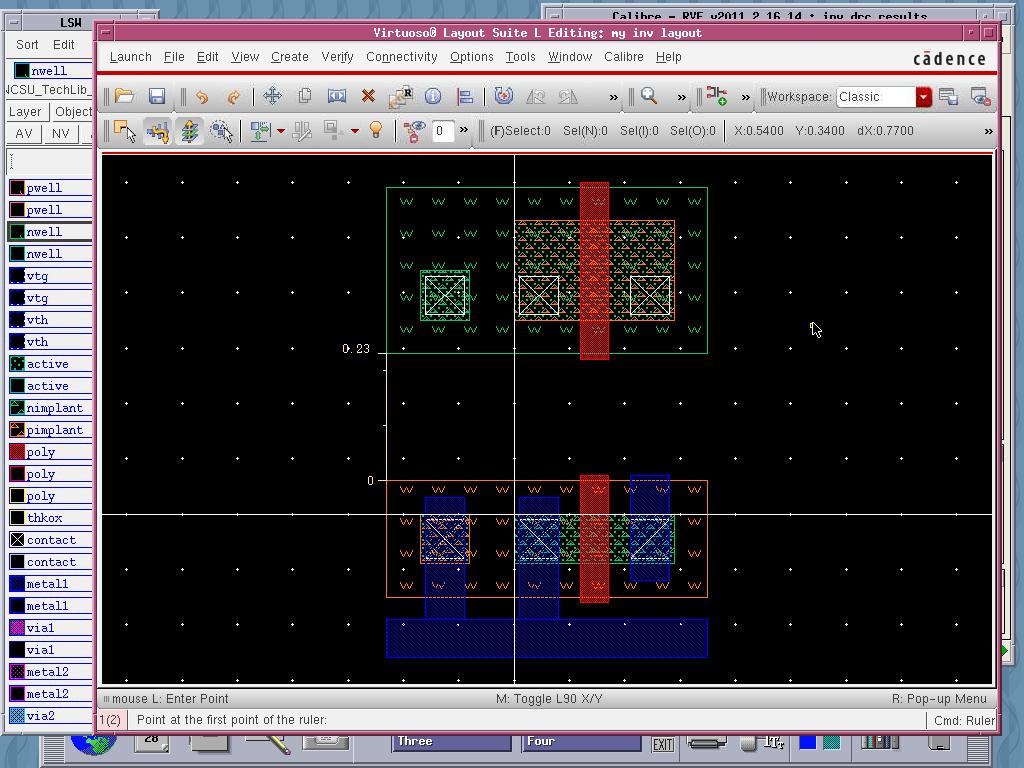
Task: Click the Align objects icon
Action: 465,97
